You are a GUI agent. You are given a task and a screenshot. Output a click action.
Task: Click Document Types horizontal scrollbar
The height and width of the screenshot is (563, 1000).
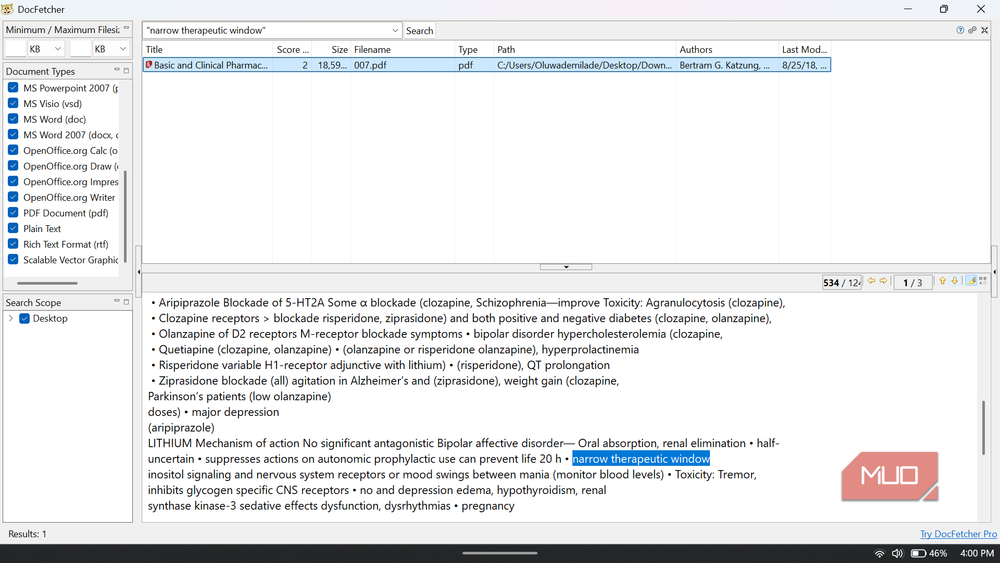[x=47, y=282]
